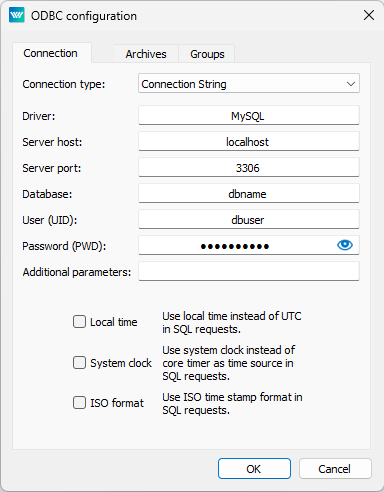Select the Server port 3306 field
384x492 pixels.
249,167
